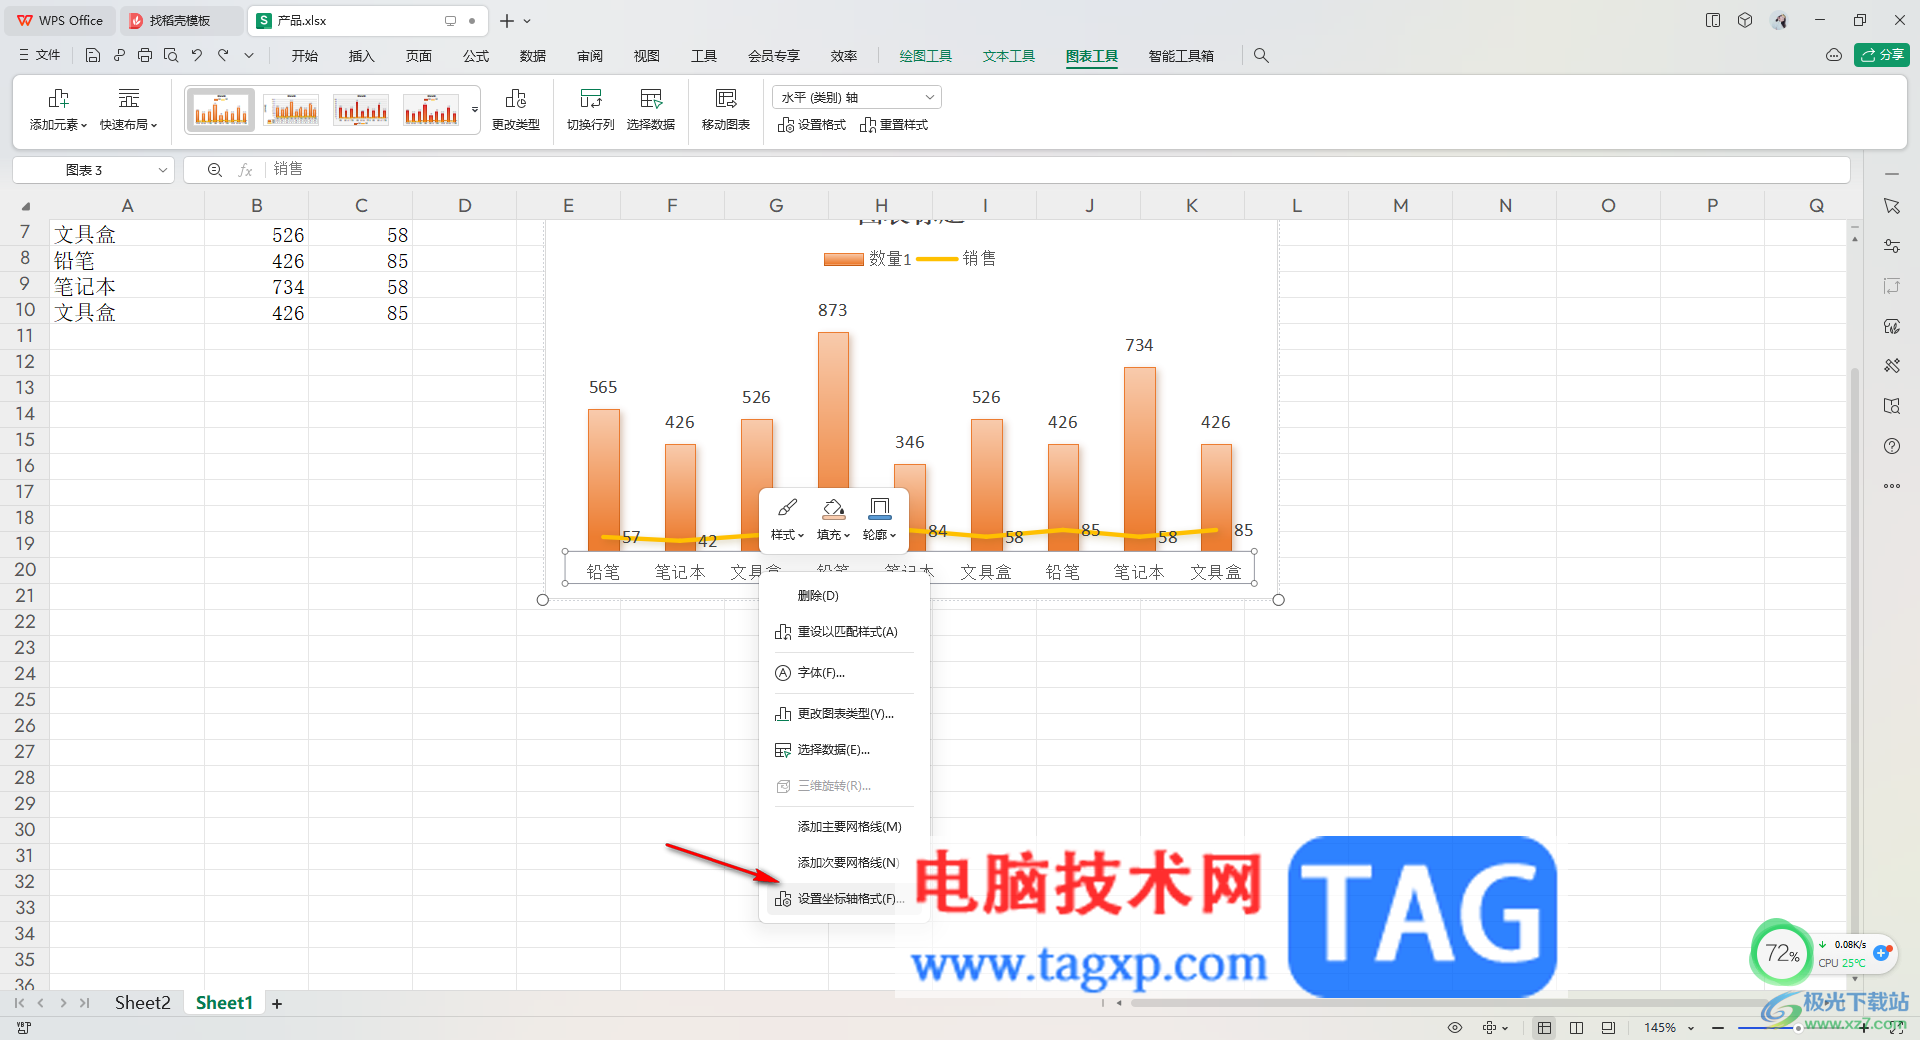Select cell A7 containing 文具盒
The height and width of the screenshot is (1040, 1920).
[x=127, y=235]
